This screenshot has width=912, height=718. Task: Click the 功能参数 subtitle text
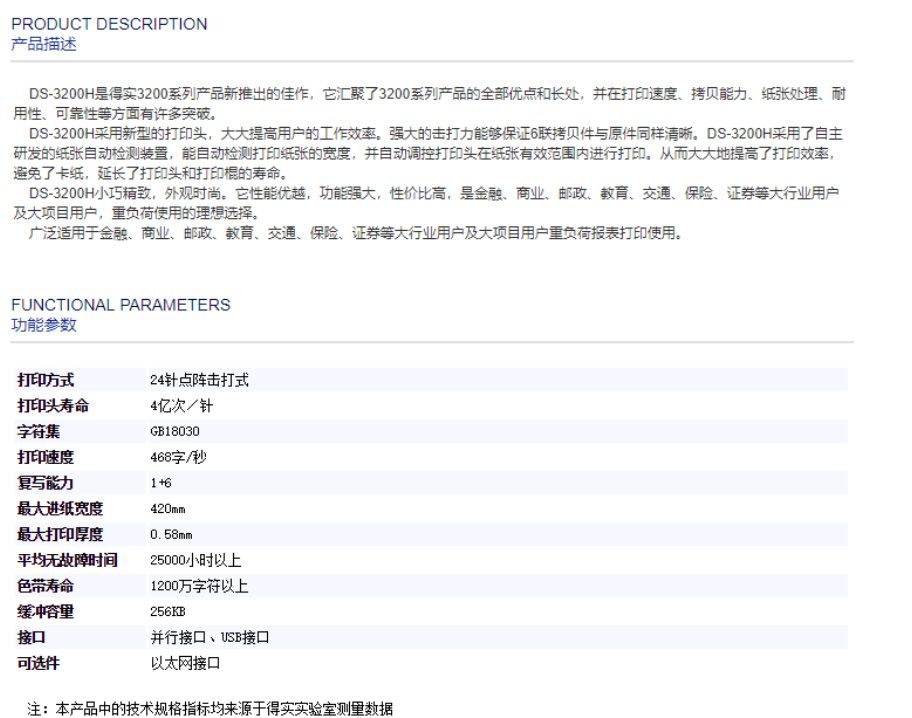43,325
